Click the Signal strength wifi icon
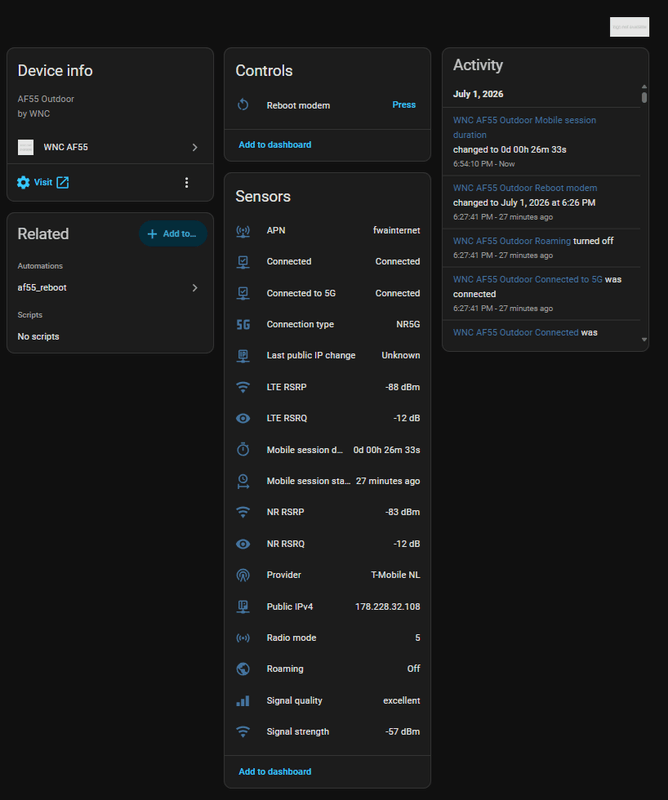 coord(243,732)
